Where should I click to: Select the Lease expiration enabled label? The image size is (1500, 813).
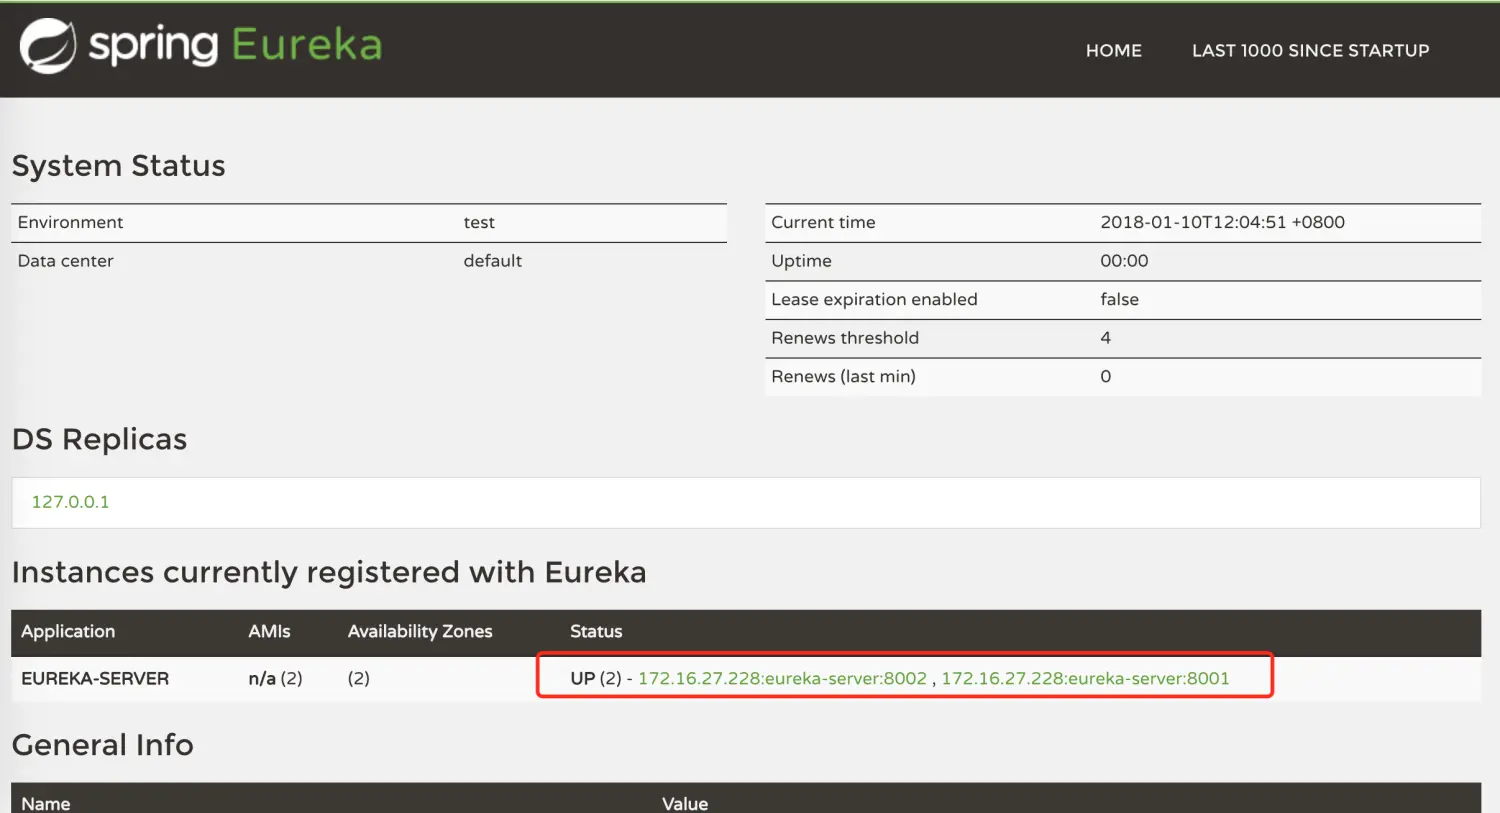874,299
